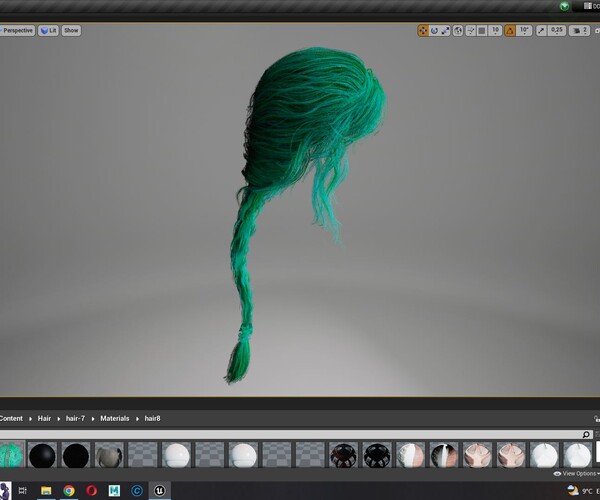Open grid snap size dropdown showing 10
Image resolution: width=600 pixels, height=500 pixels.
[495, 31]
